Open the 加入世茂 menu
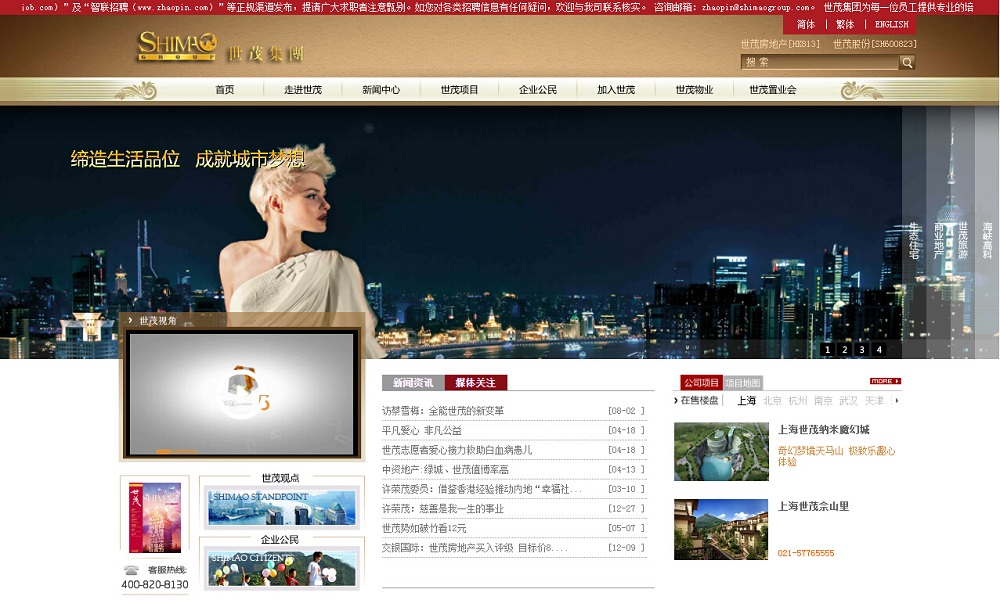 (616, 90)
